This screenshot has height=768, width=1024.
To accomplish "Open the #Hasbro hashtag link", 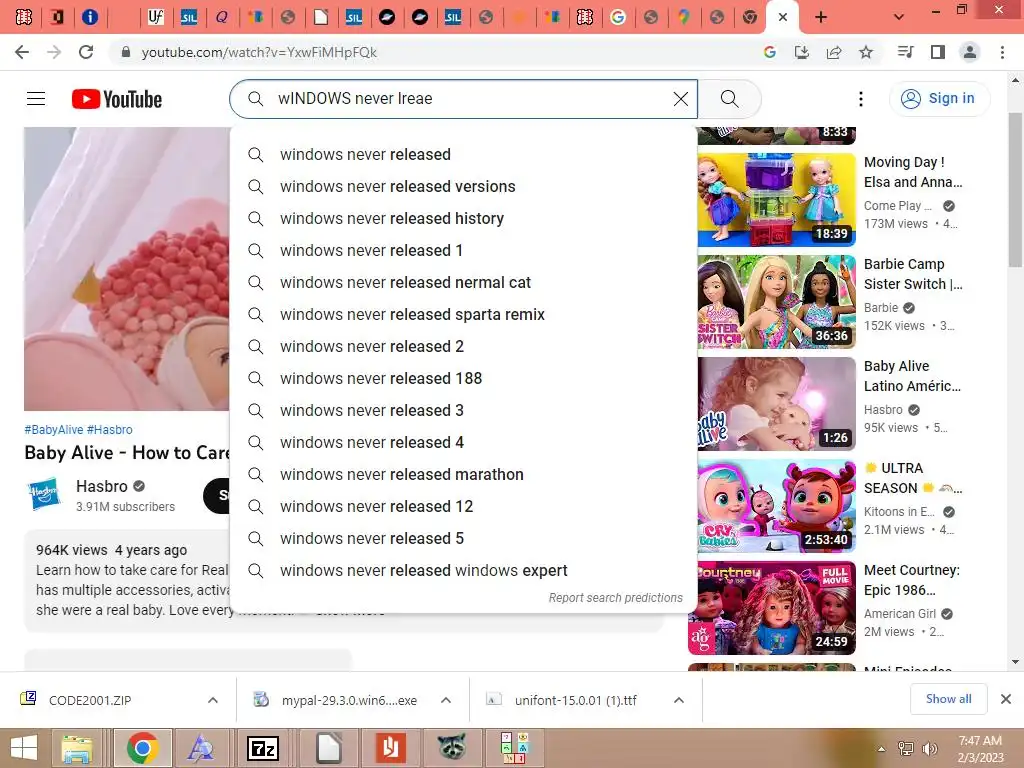I will [x=110, y=430].
